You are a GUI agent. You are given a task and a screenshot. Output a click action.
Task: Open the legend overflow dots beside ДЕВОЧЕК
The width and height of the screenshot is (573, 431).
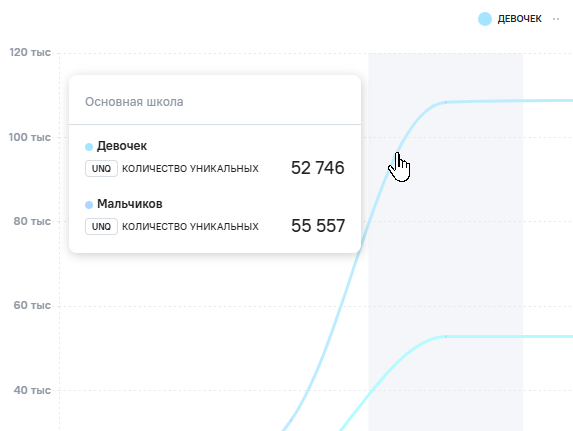point(556,19)
